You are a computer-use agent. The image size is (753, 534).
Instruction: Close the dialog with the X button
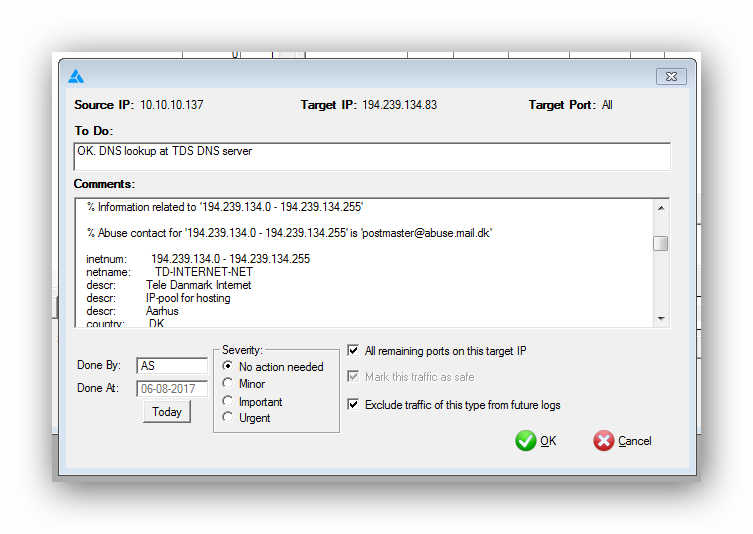coord(671,76)
